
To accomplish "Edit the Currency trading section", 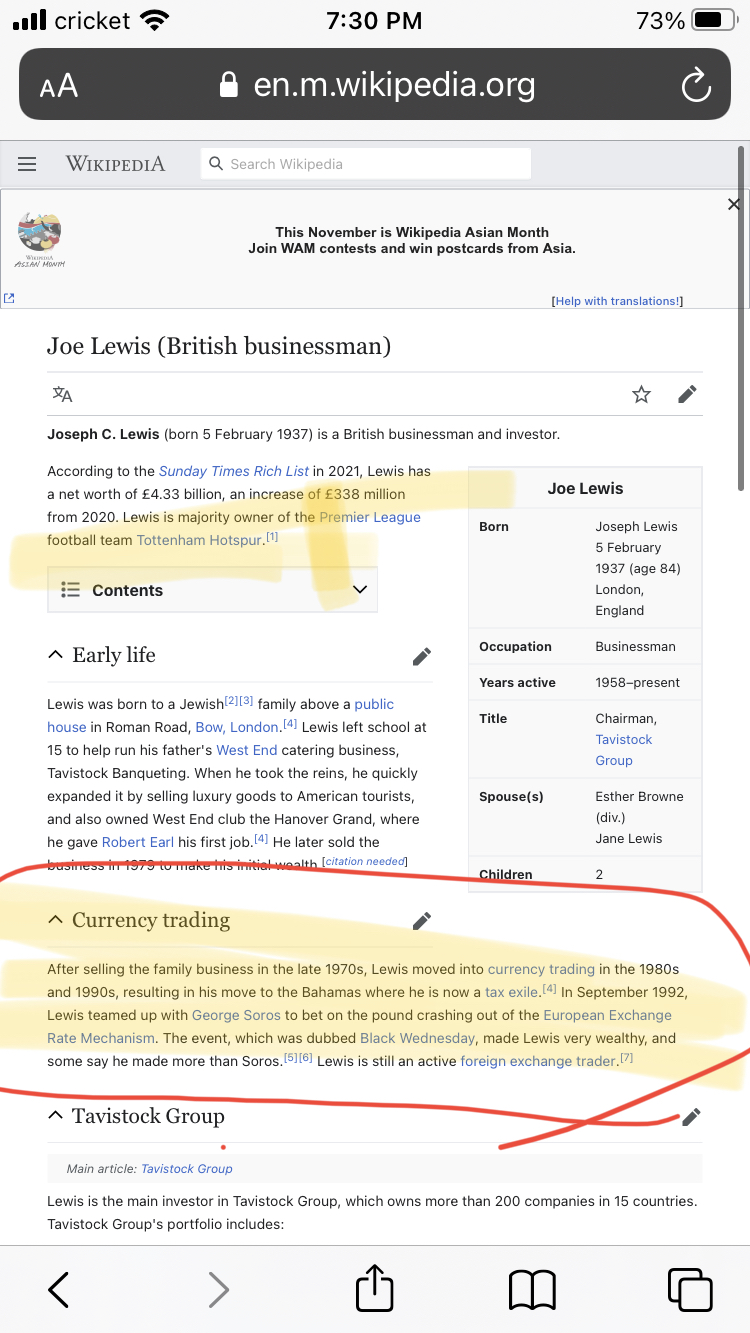I will click(x=422, y=920).
